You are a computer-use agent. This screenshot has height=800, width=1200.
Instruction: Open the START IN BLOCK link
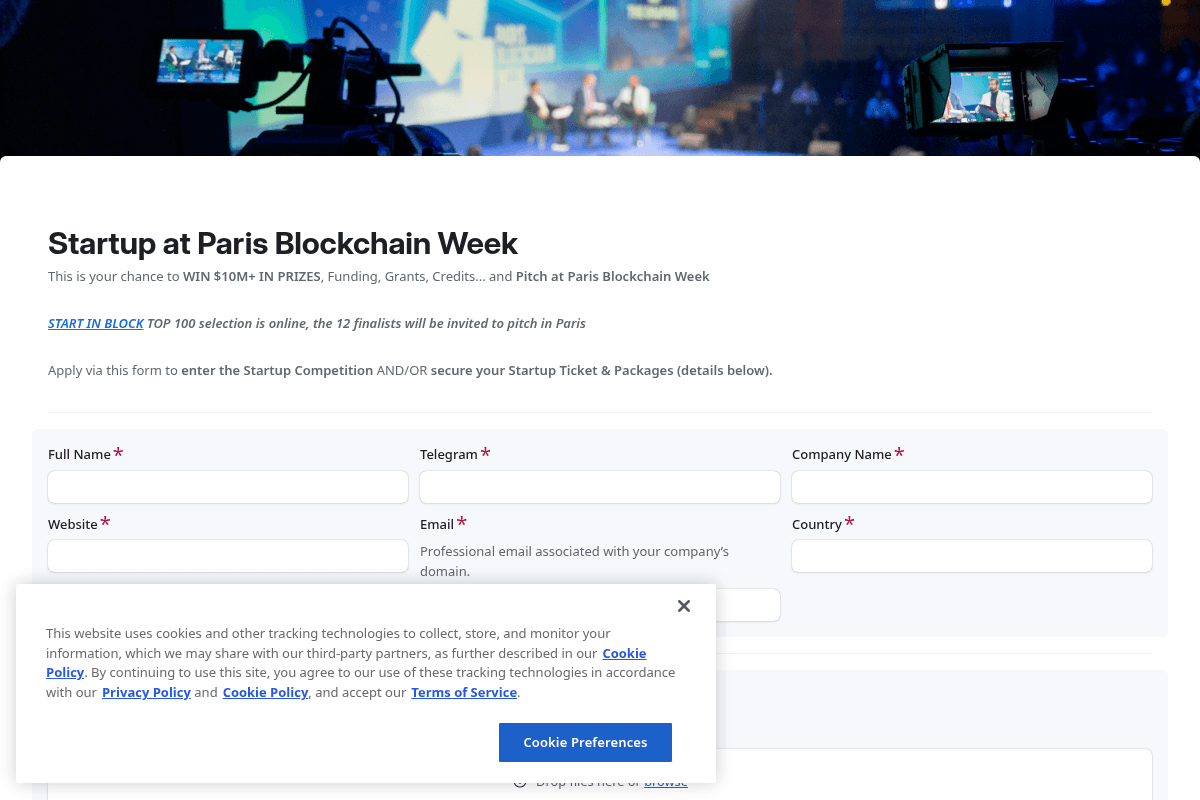pos(95,323)
